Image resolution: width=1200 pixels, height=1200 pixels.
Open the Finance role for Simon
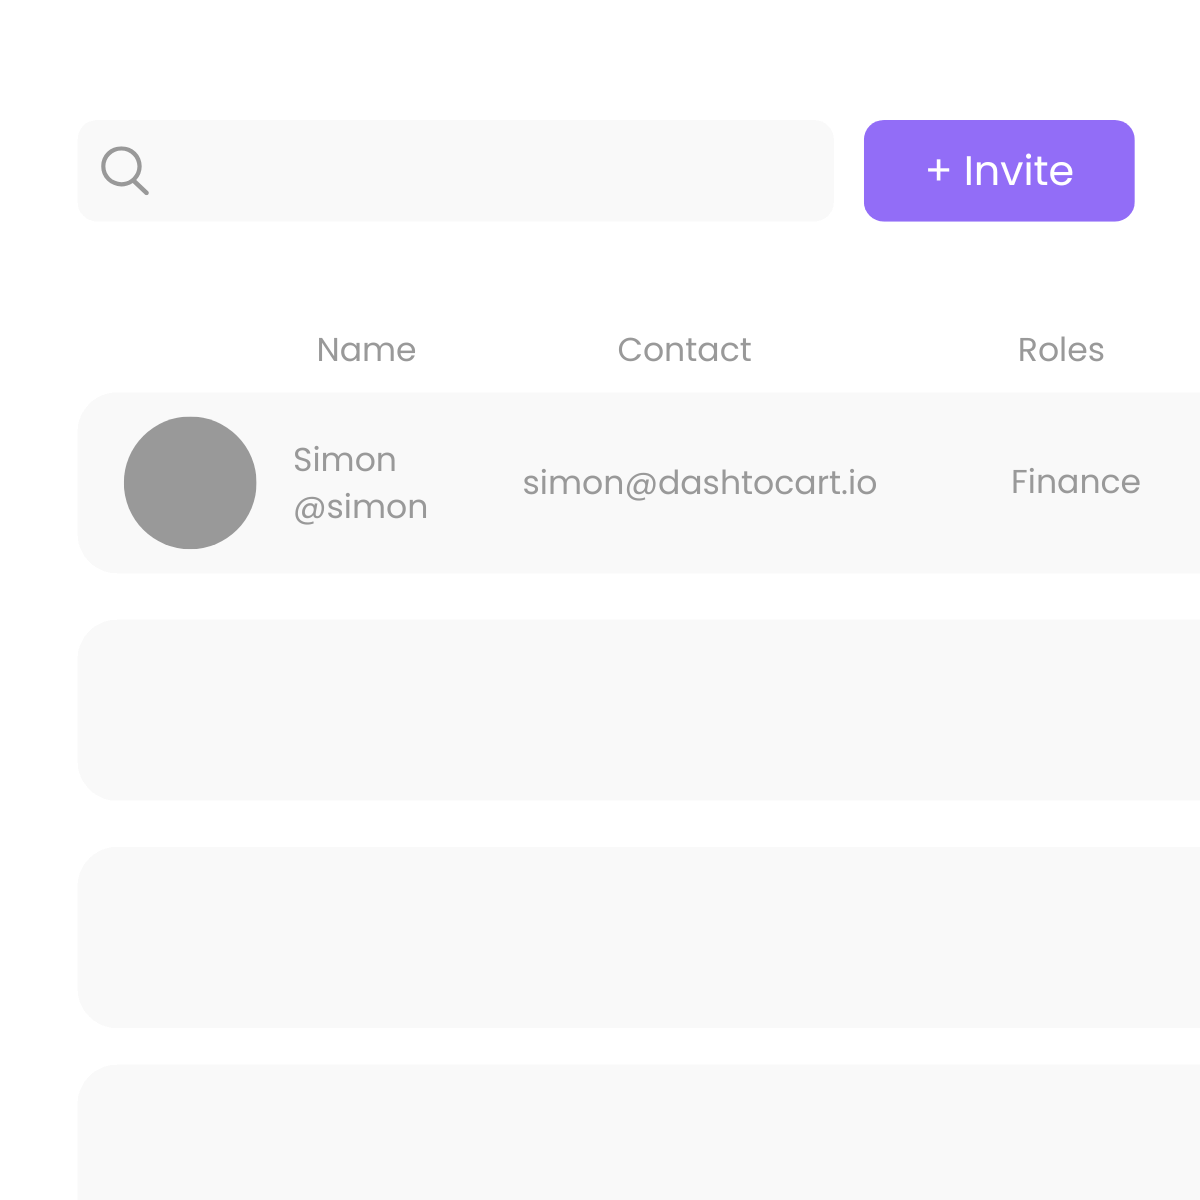click(x=1076, y=482)
